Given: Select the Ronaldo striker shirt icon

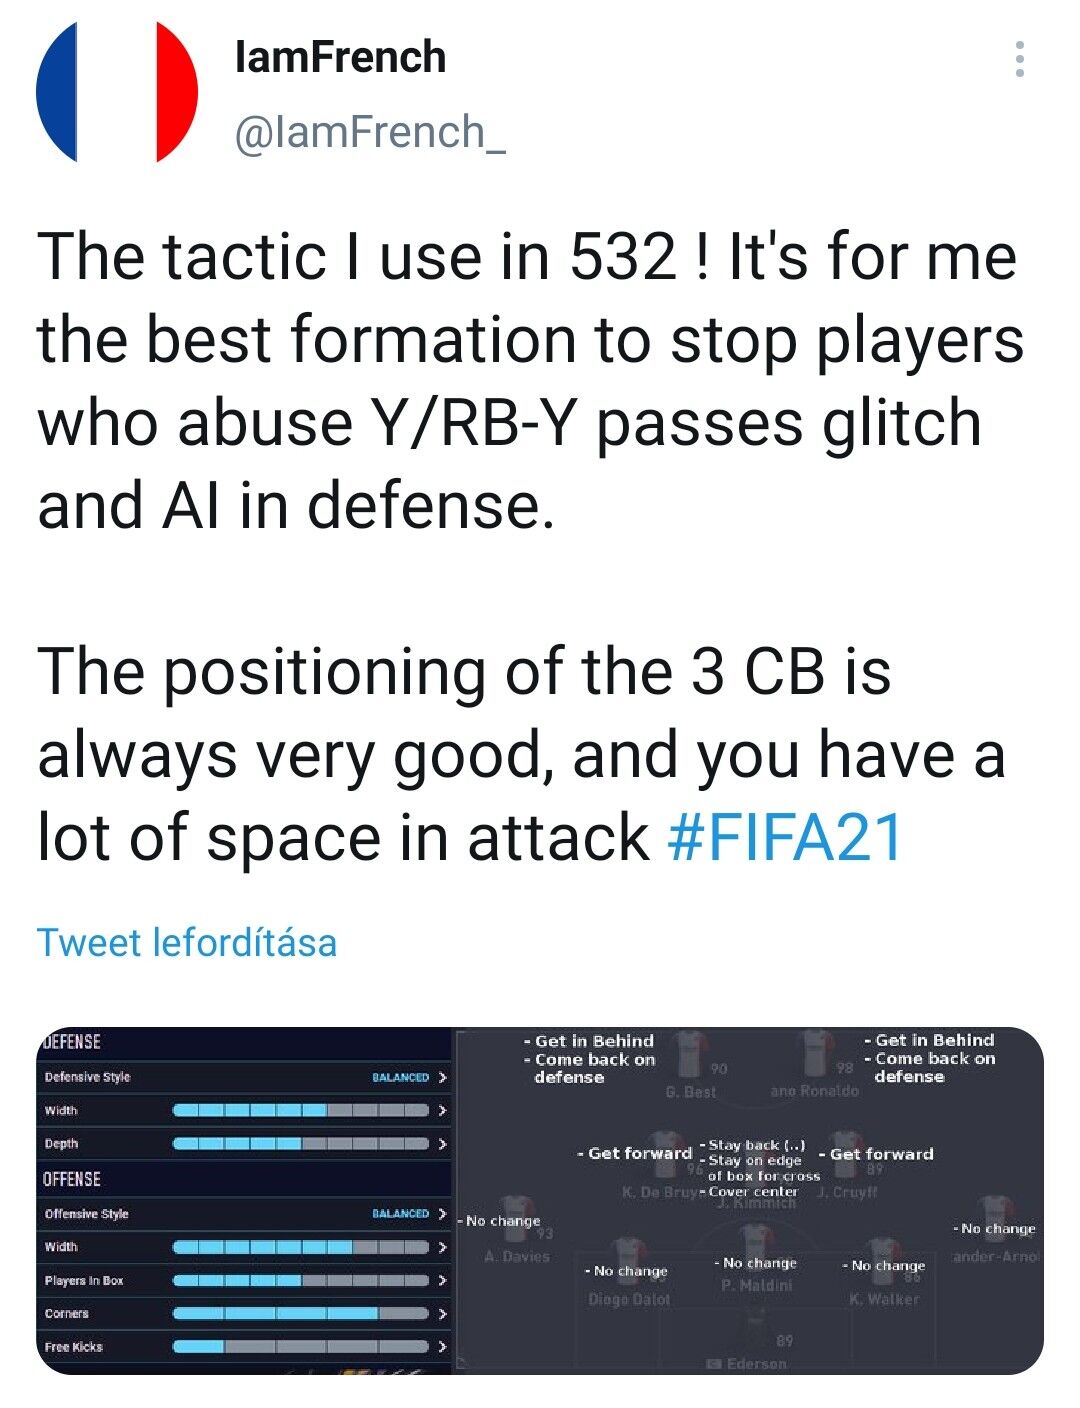Looking at the screenshot, I should click(x=817, y=1053).
